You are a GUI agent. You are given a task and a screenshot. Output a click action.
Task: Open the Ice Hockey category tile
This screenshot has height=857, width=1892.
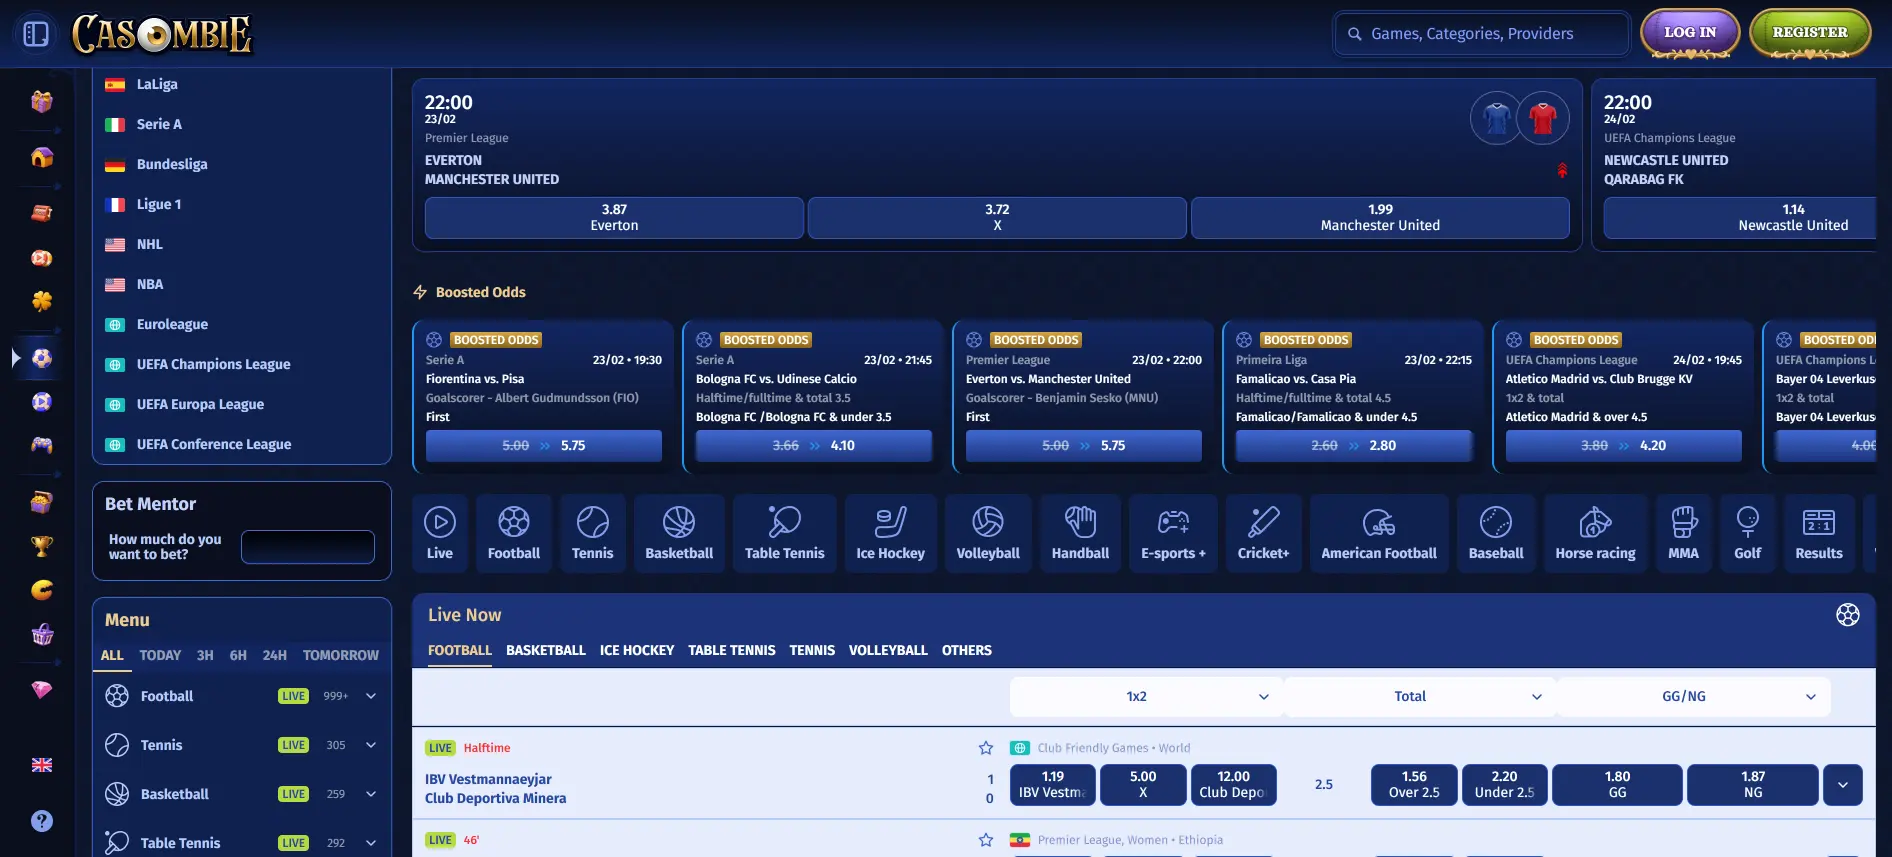[891, 533]
